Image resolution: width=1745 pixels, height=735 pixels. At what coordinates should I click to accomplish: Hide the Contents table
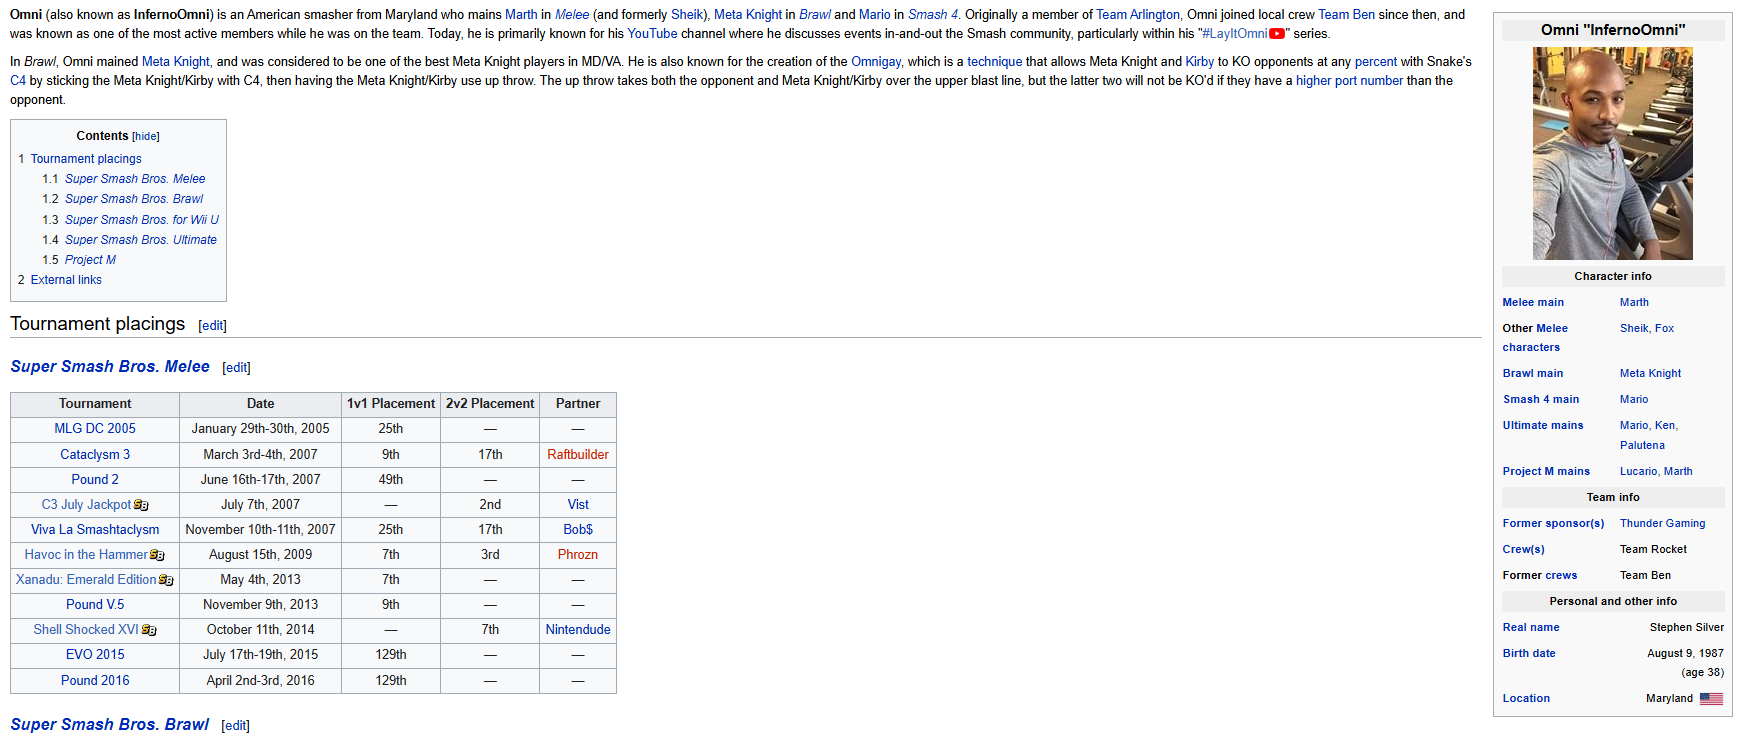(146, 137)
